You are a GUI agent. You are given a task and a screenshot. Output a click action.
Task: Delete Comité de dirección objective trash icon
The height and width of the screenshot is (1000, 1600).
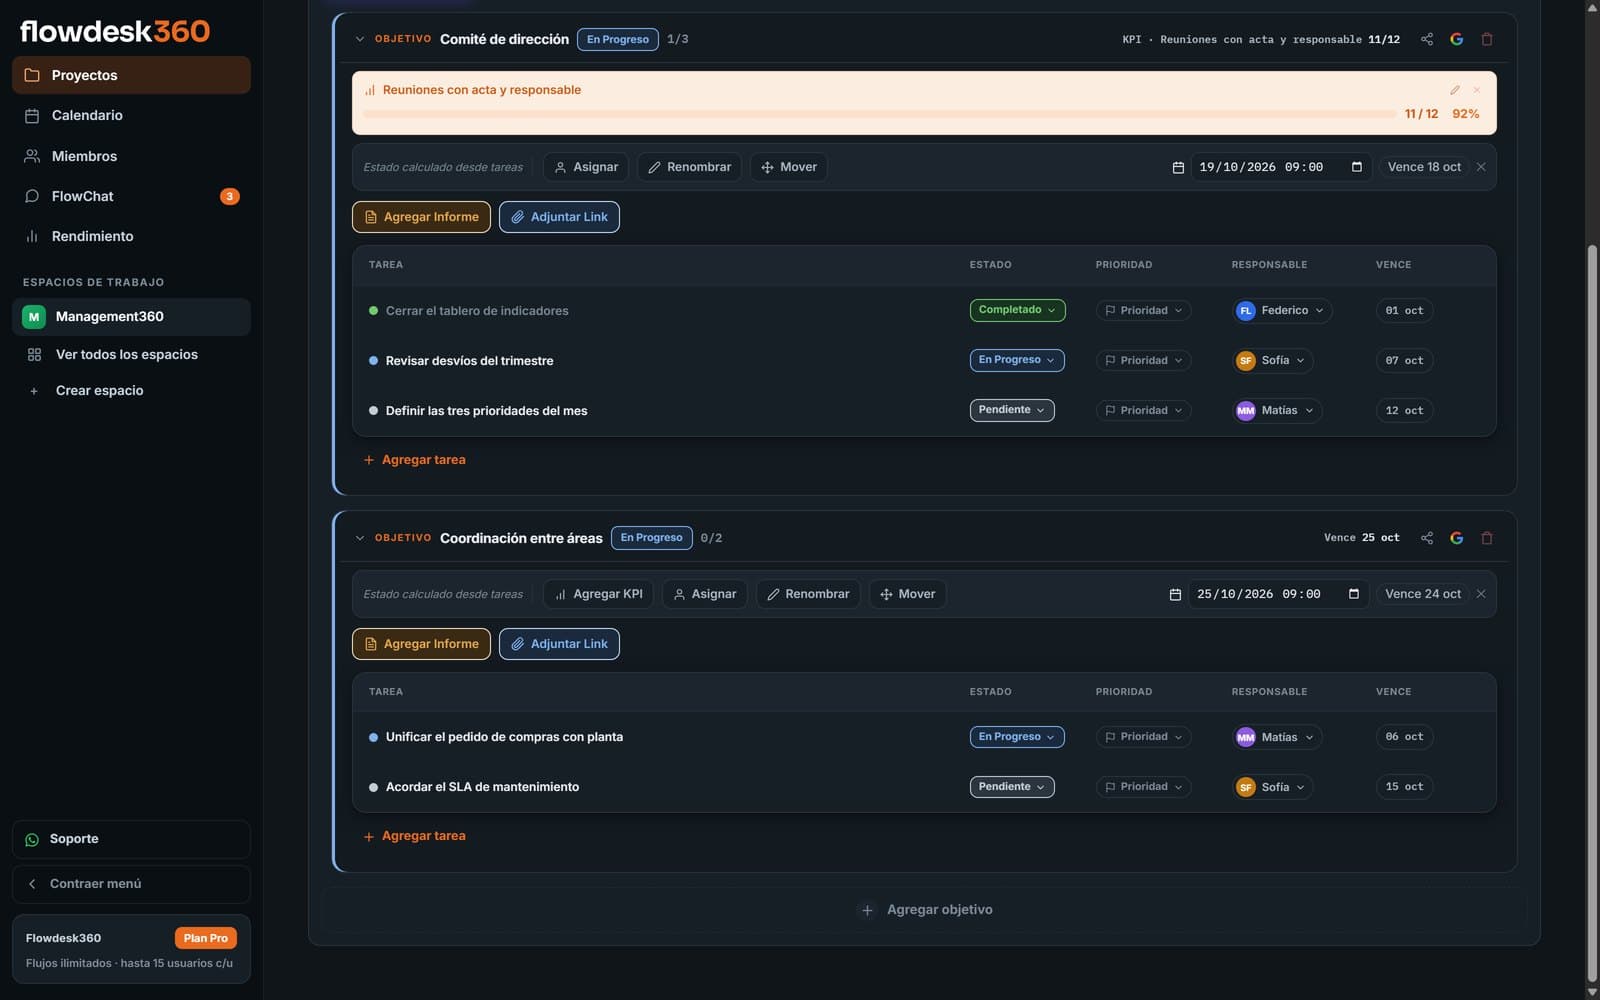[x=1487, y=39]
